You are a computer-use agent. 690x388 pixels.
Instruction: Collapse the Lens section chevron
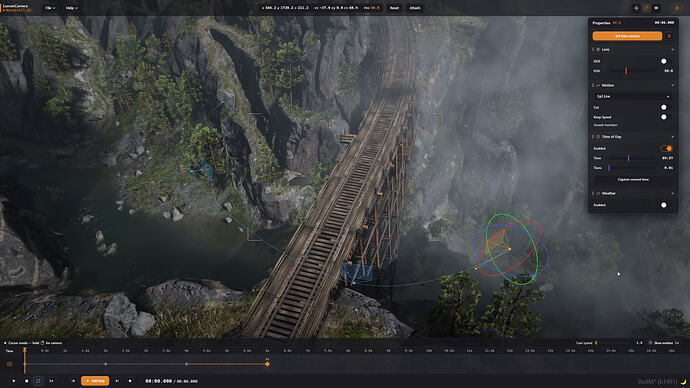pyautogui.click(x=672, y=50)
